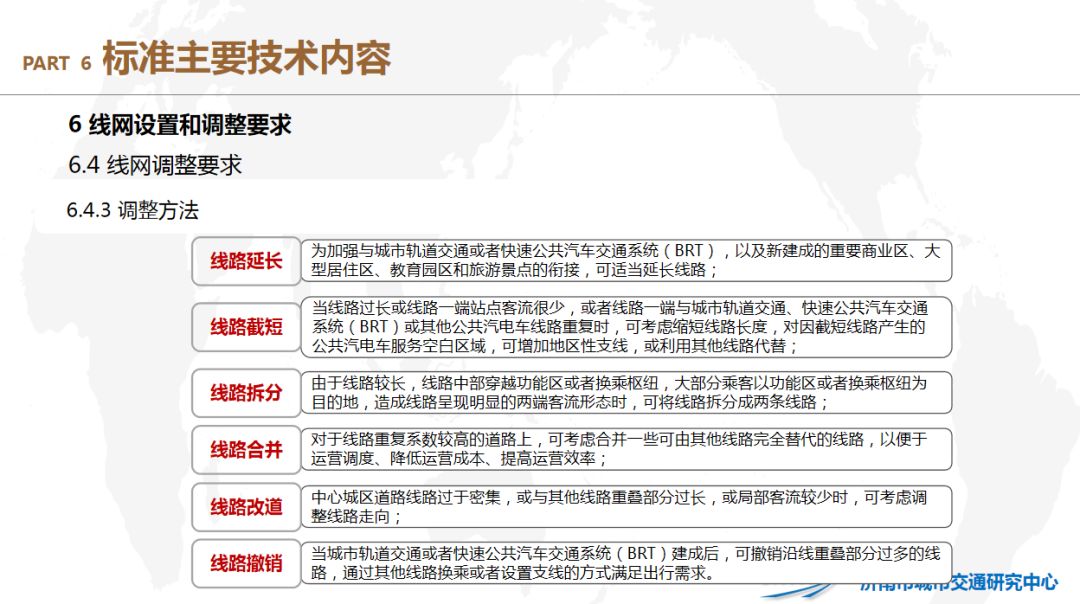
Task: Click the 线路拆分 label box
Action: click(x=246, y=393)
